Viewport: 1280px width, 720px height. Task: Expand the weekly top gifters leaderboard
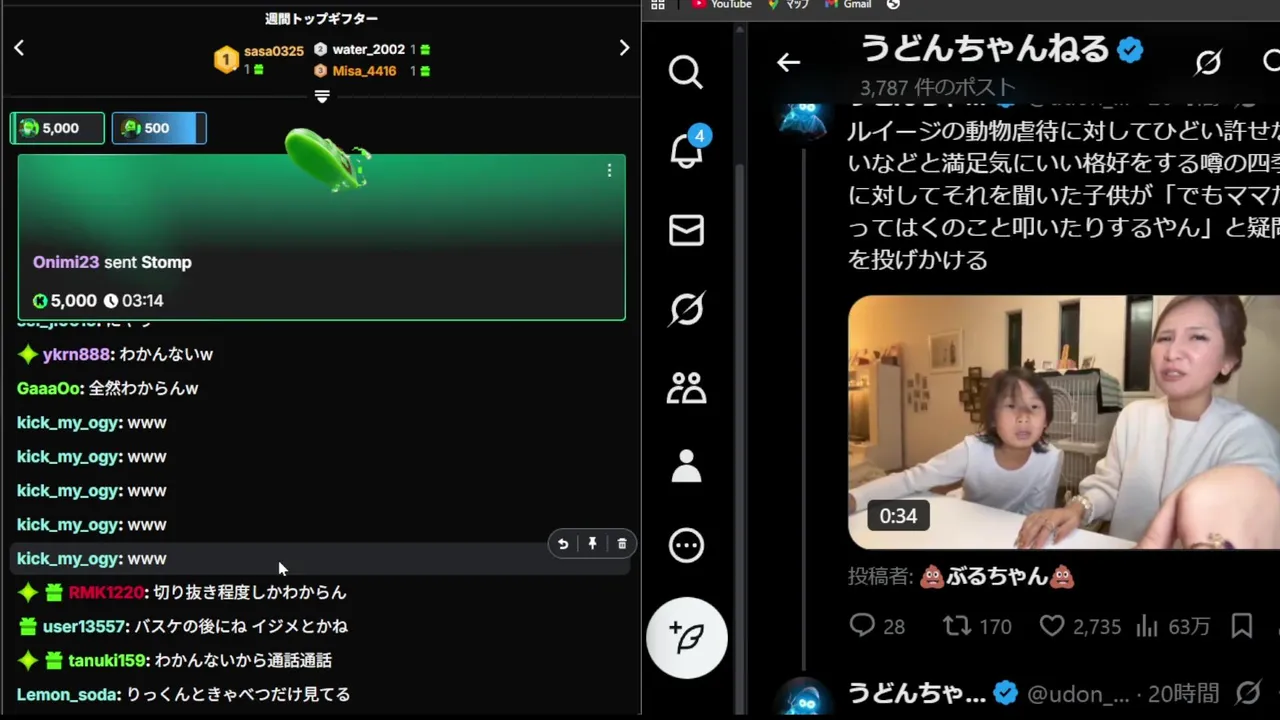pos(322,96)
